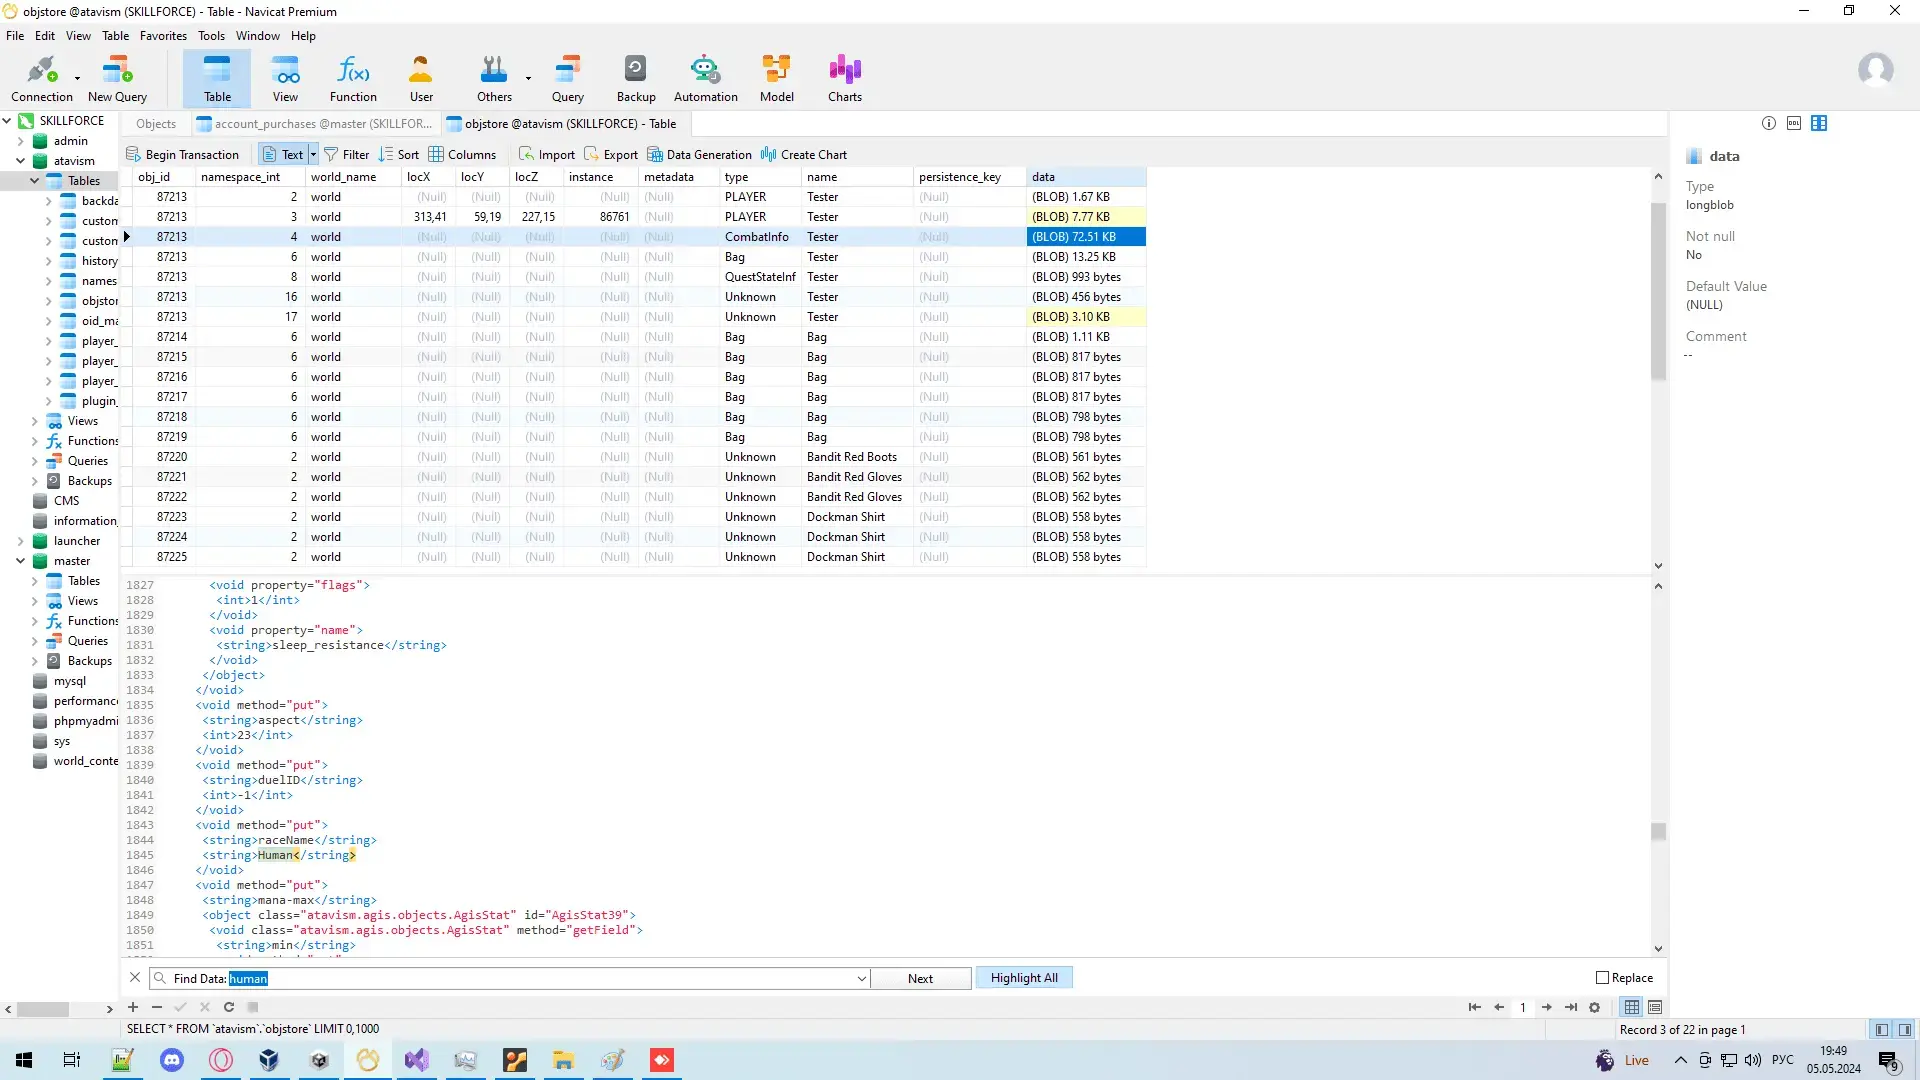Open Discord from the taskbar

(172, 1060)
